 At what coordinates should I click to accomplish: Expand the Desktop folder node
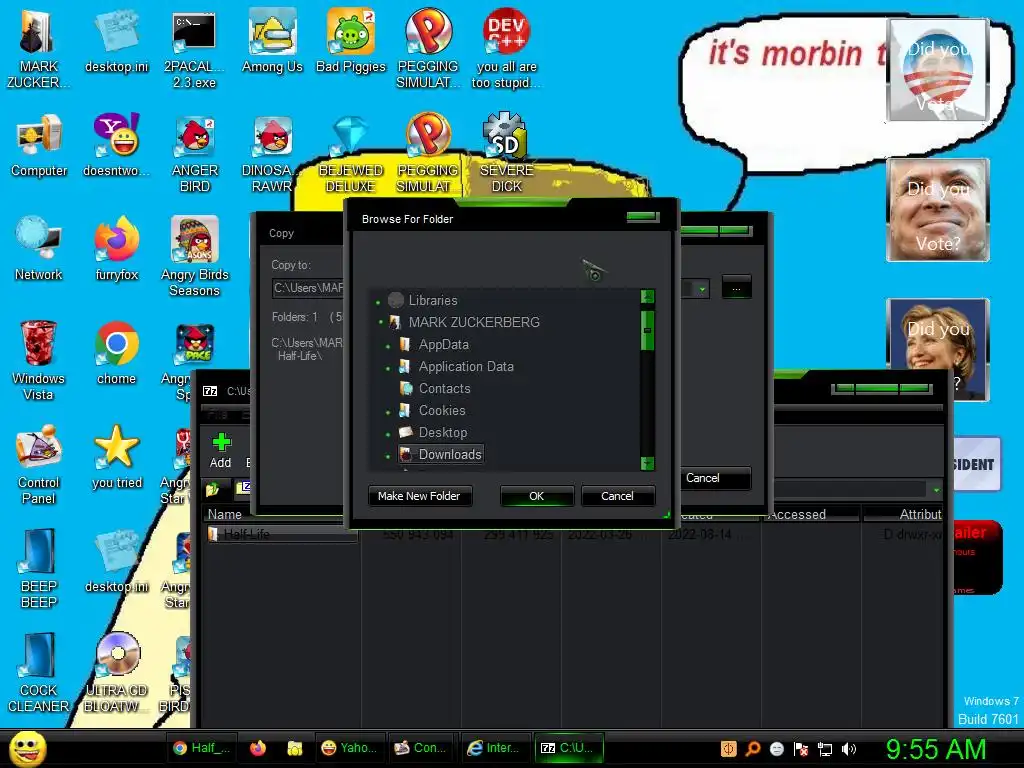[388, 434]
